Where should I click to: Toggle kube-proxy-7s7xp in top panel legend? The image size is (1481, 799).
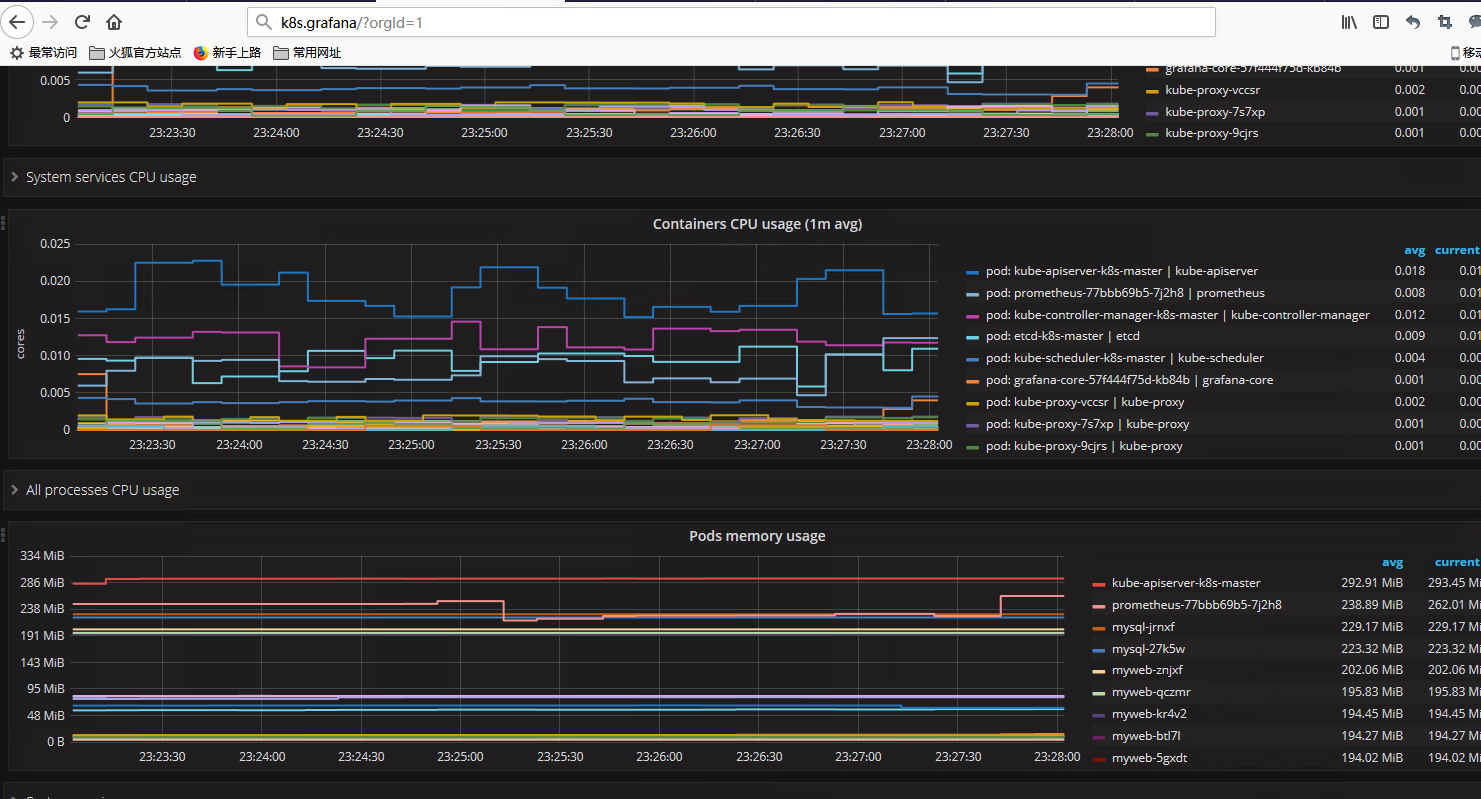click(1215, 112)
